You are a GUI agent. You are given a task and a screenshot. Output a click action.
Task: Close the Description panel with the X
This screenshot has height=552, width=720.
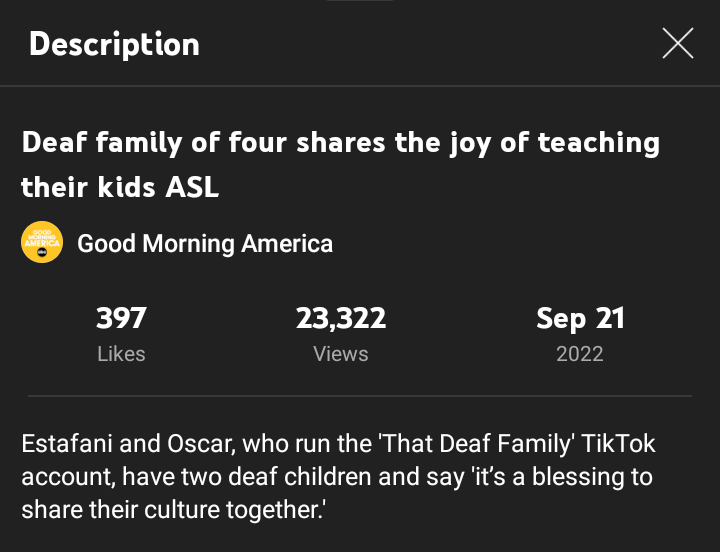[x=677, y=43]
